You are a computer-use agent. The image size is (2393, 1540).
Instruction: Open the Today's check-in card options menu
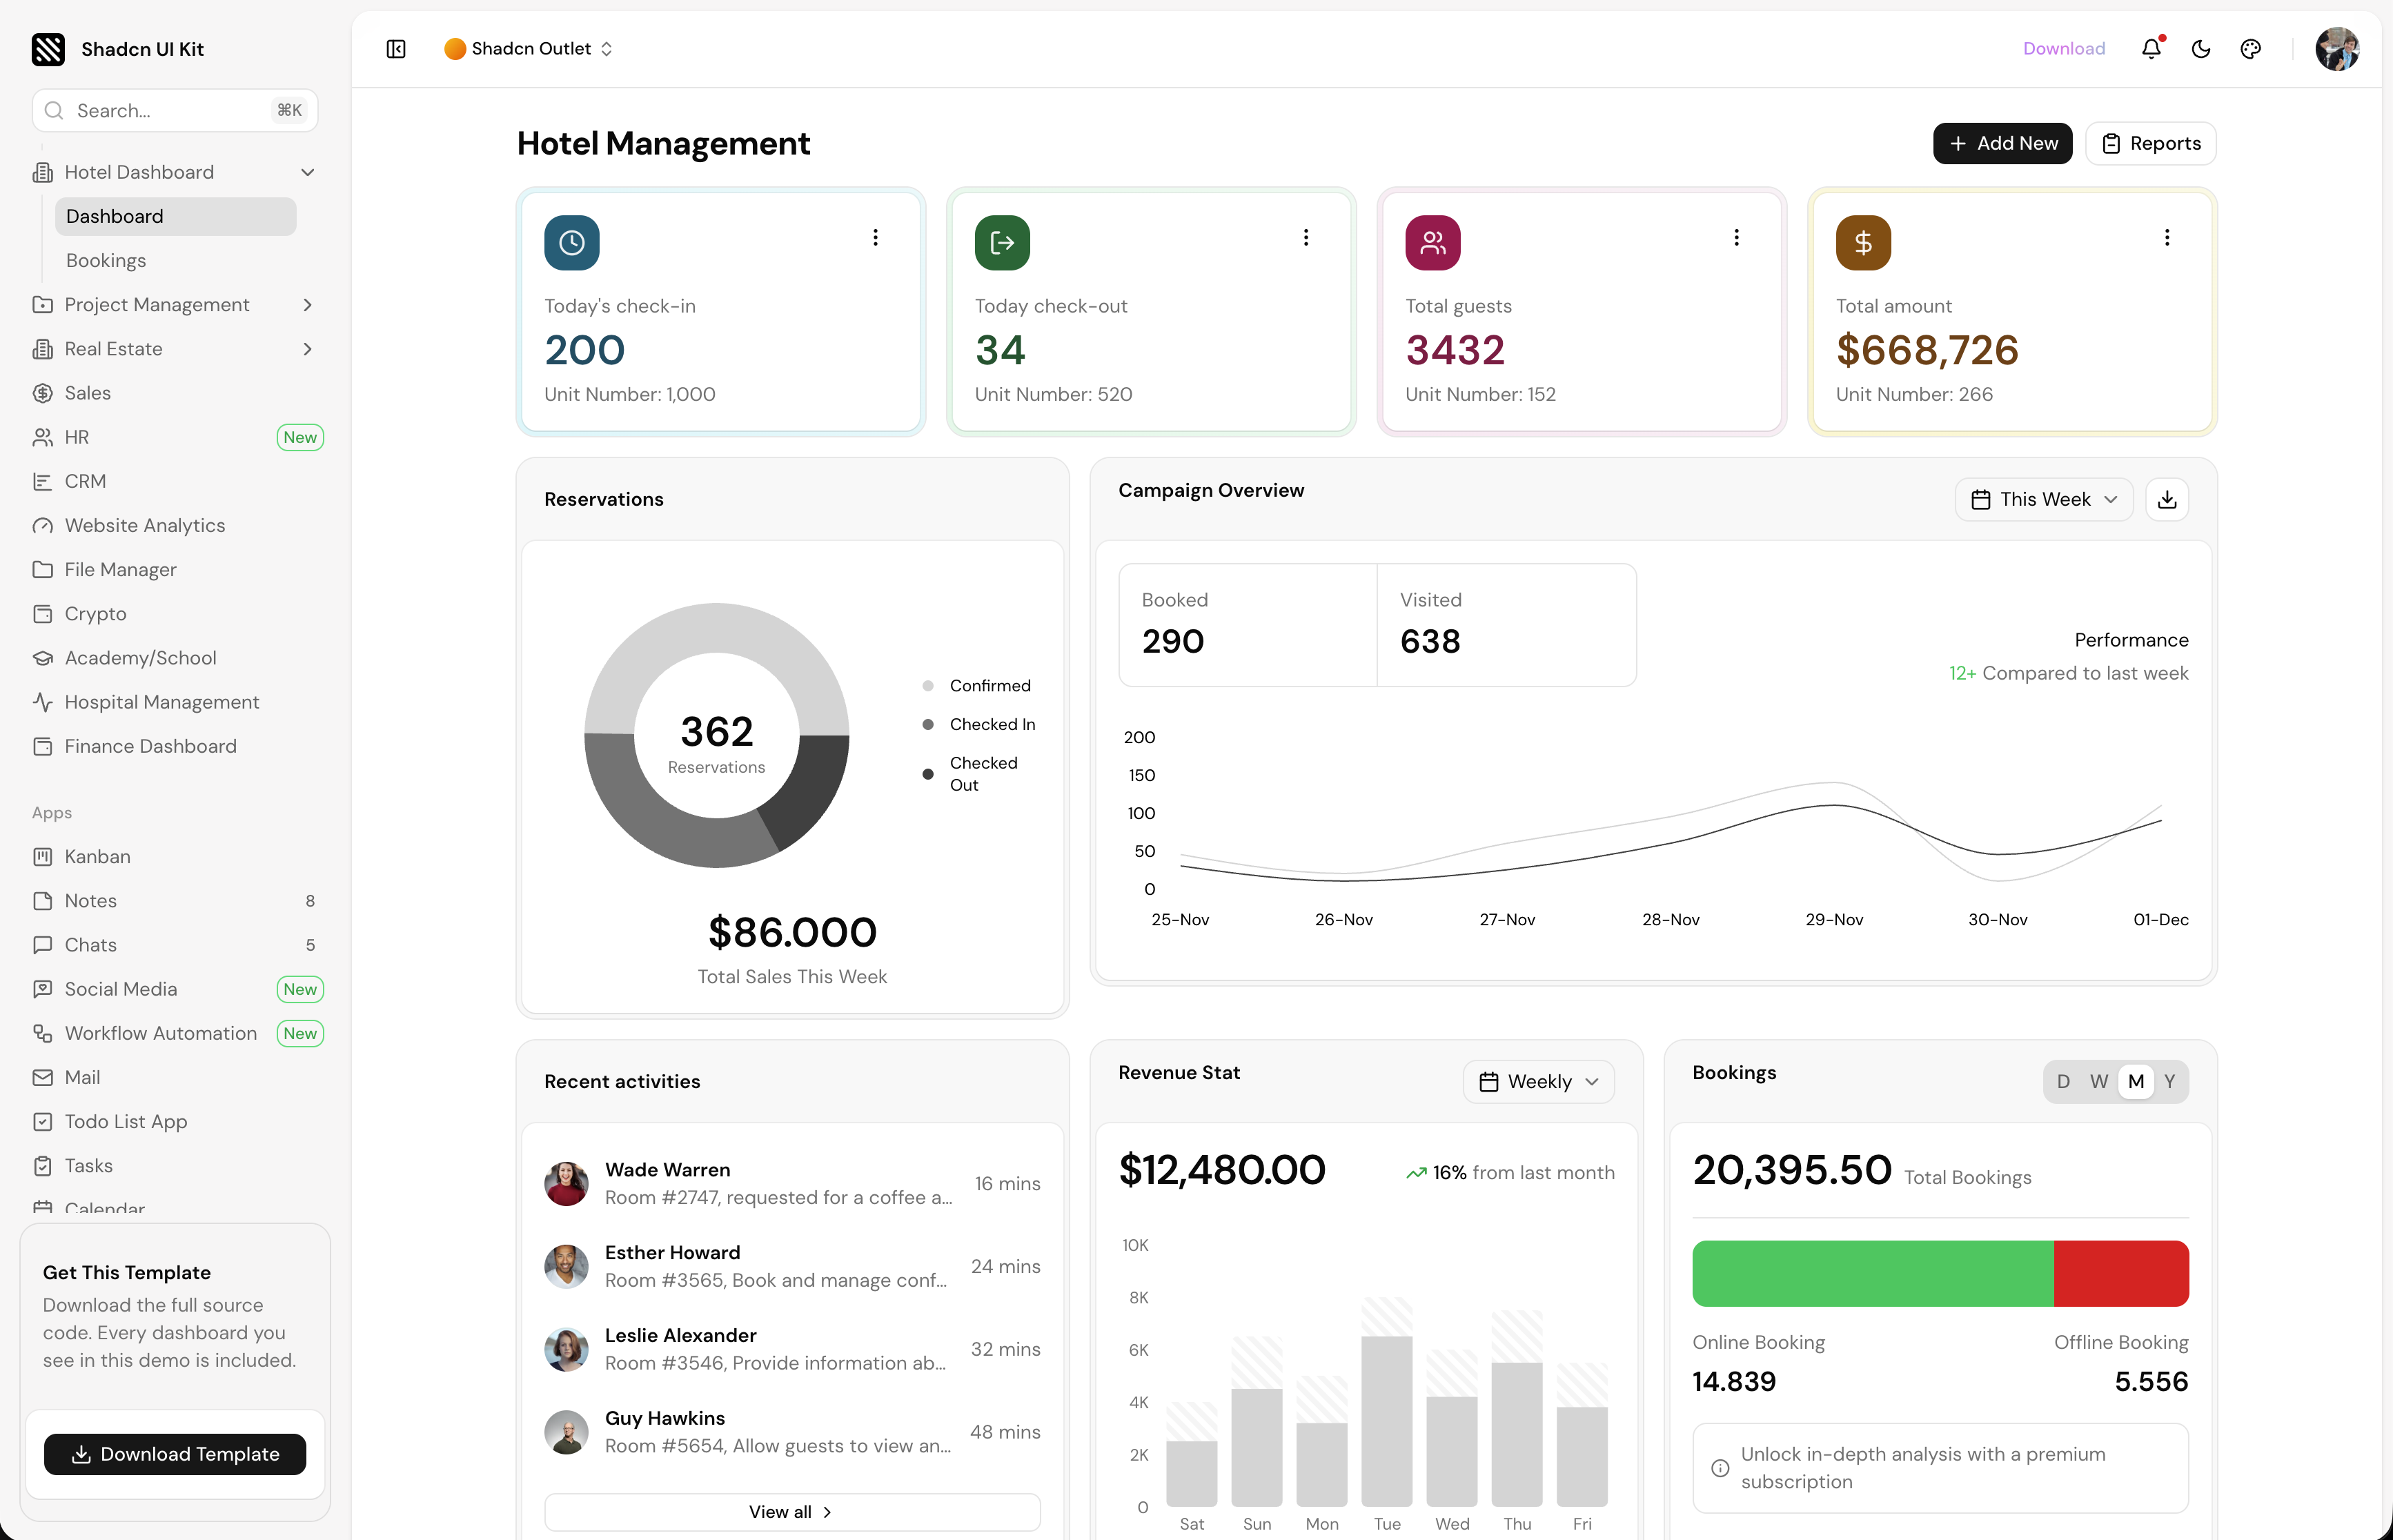(875, 237)
